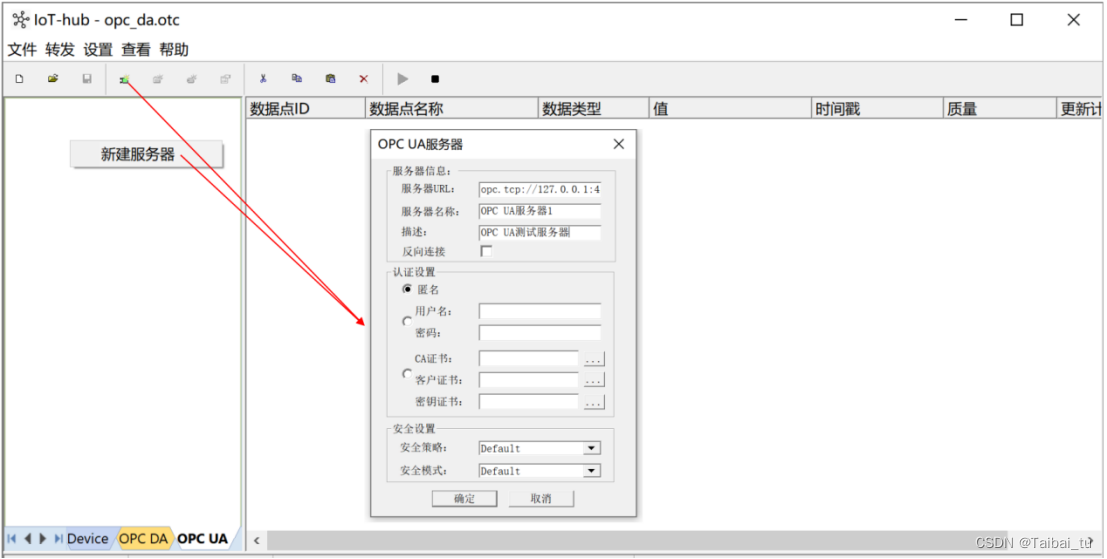Screen dimensions: 1107x559
Task: Click the 数据类型 column header
Action: [x=594, y=109]
